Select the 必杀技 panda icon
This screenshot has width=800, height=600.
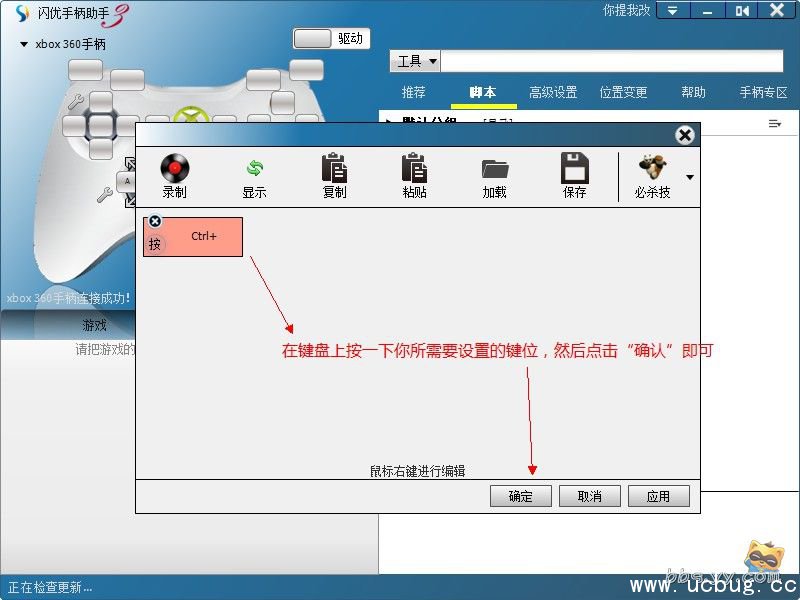653,168
